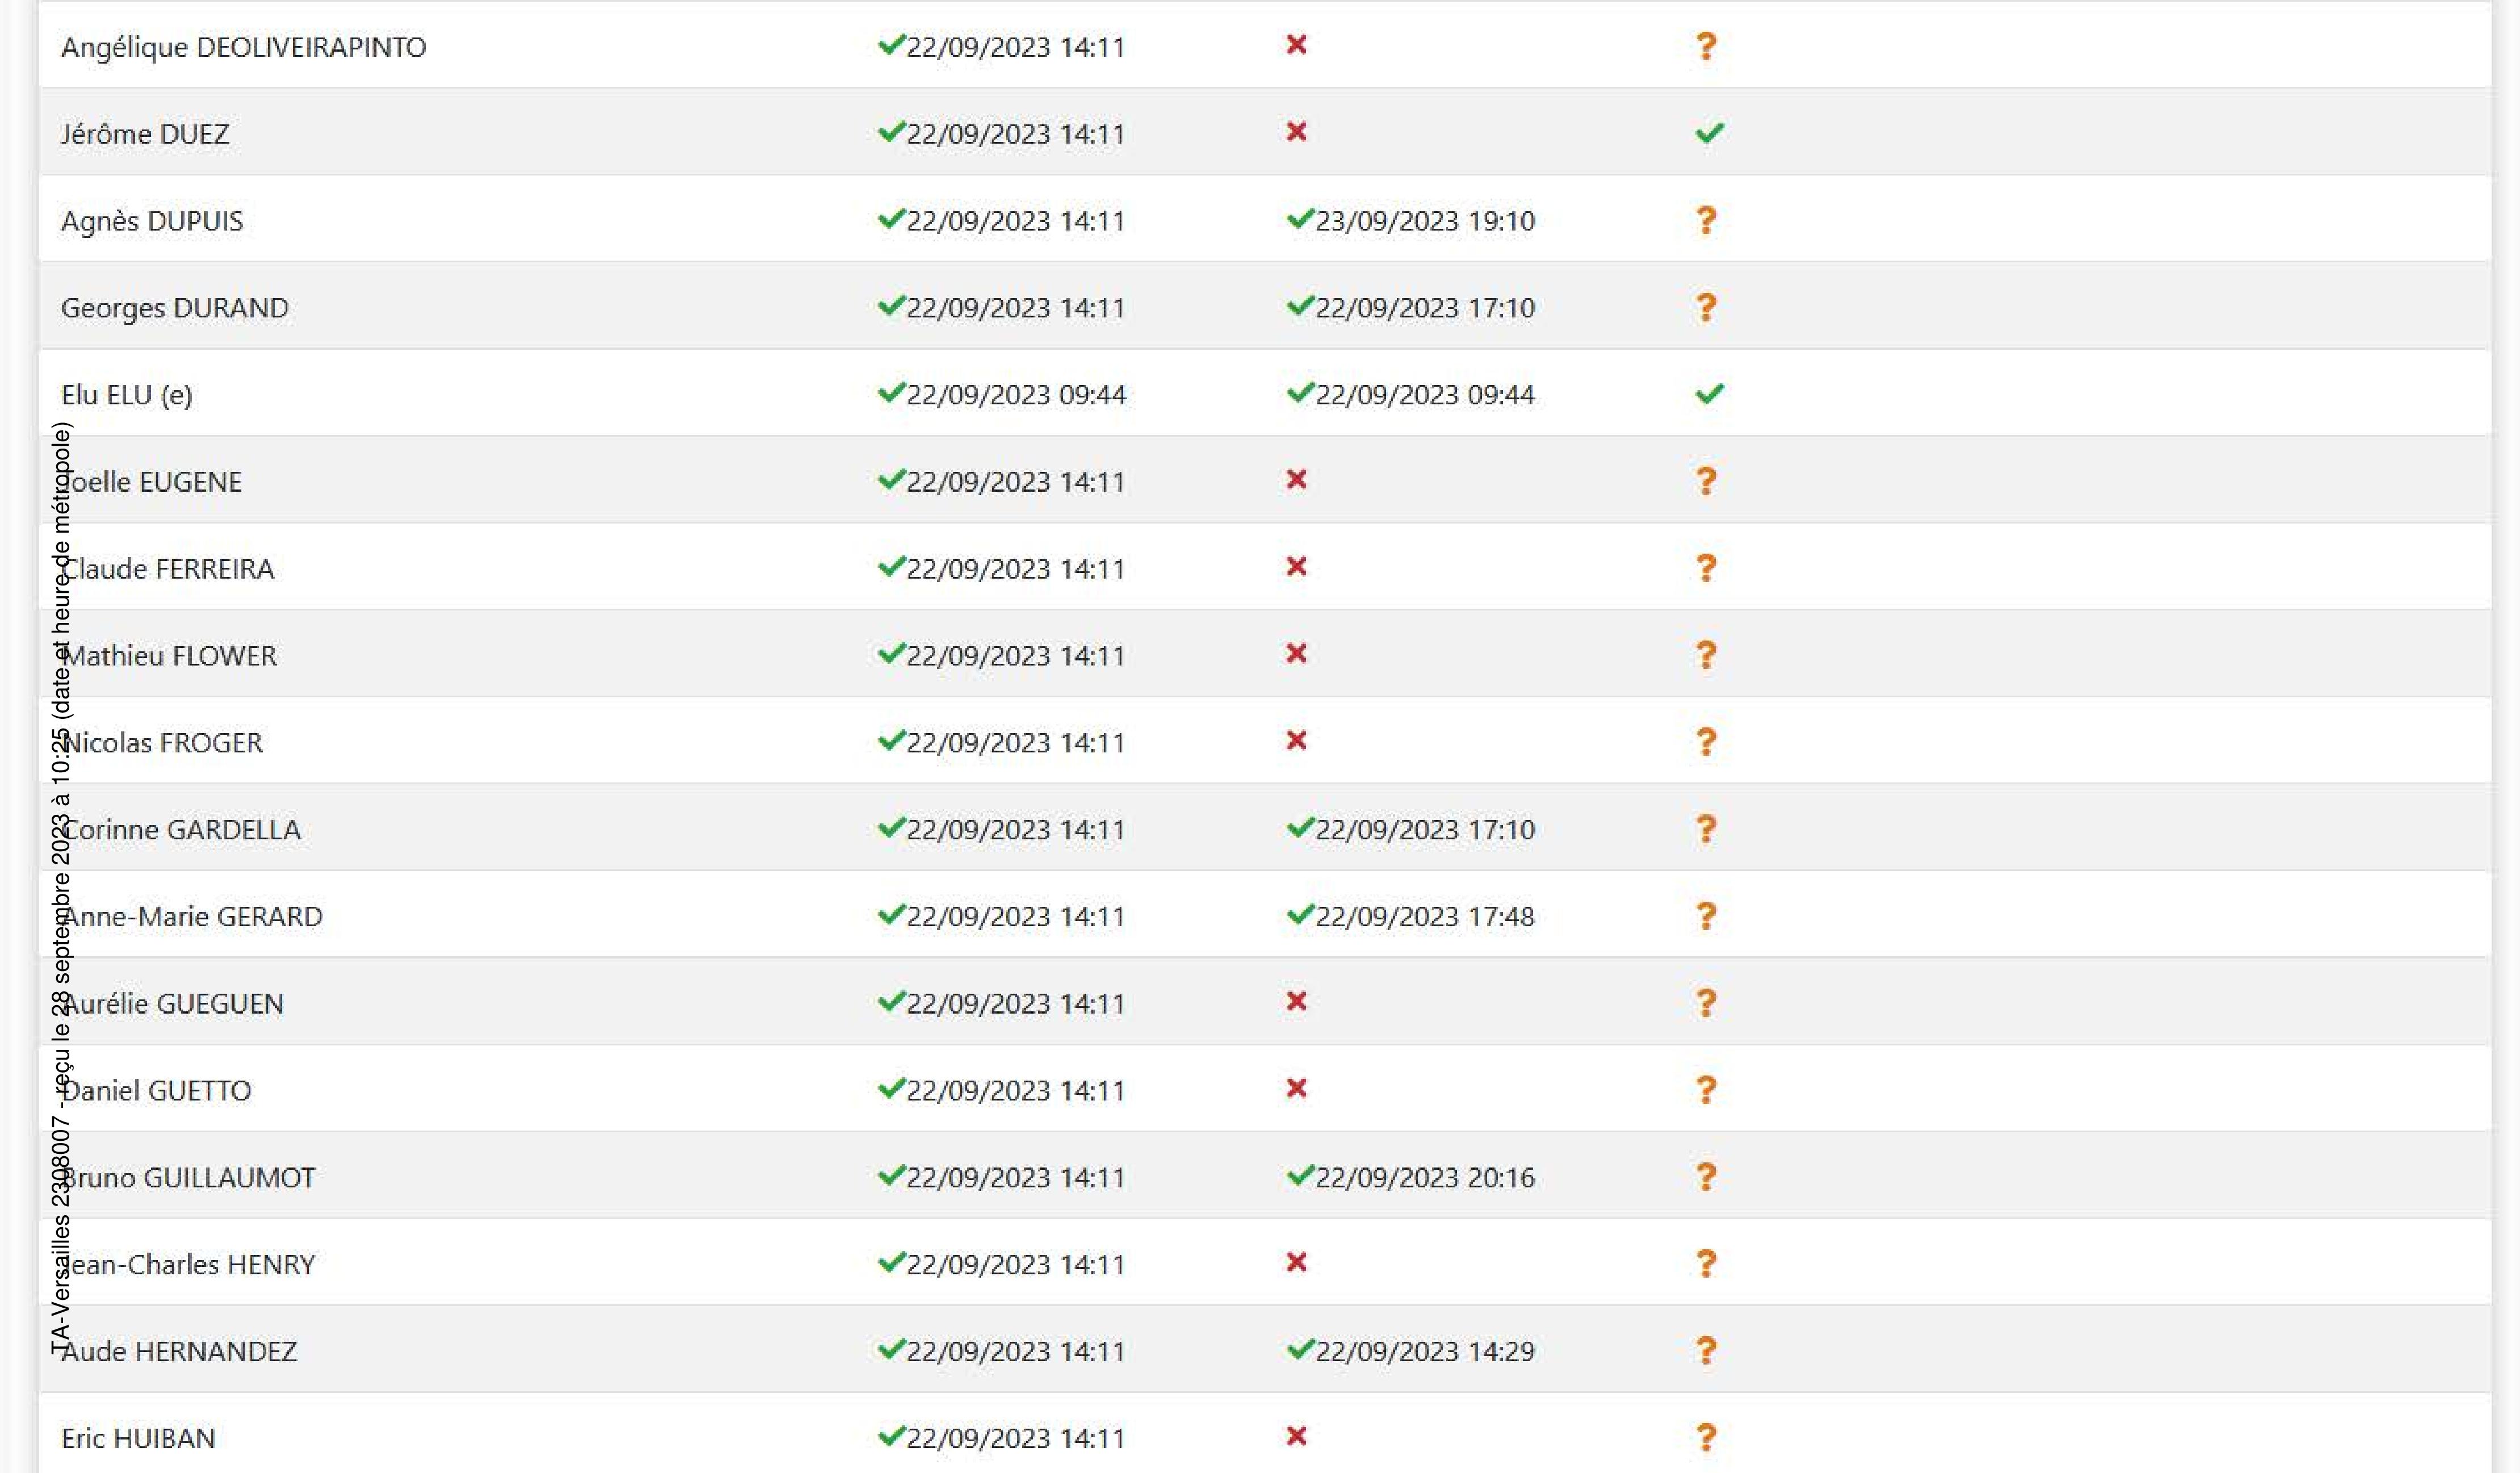Click Bruno GUILLAUMOT's 22/09/2023 20:16 date
The height and width of the screenshot is (1473, 2520).
click(x=1424, y=1178)
